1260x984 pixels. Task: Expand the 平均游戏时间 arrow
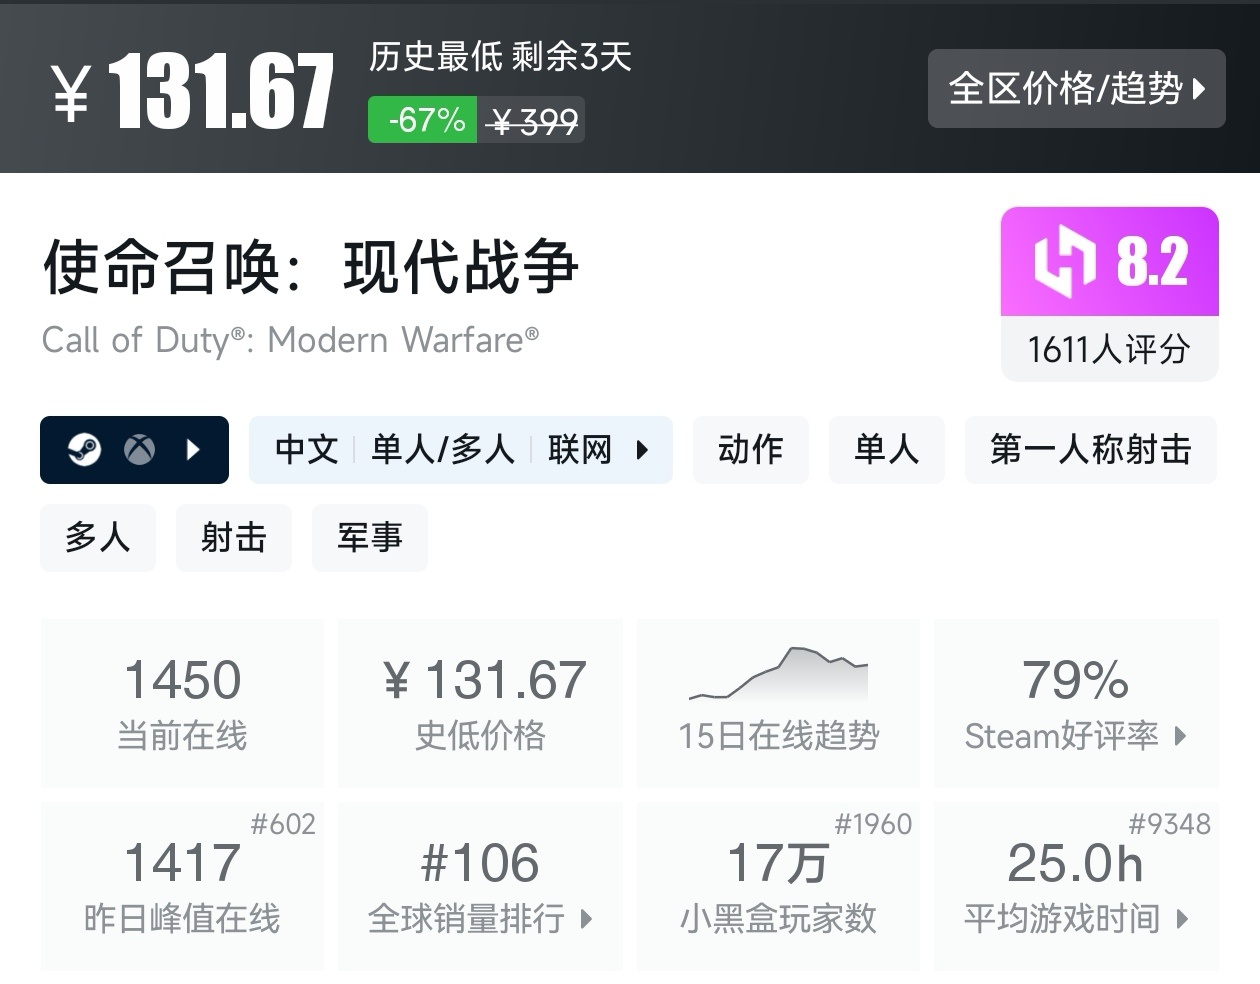[x=1182, y=918]
